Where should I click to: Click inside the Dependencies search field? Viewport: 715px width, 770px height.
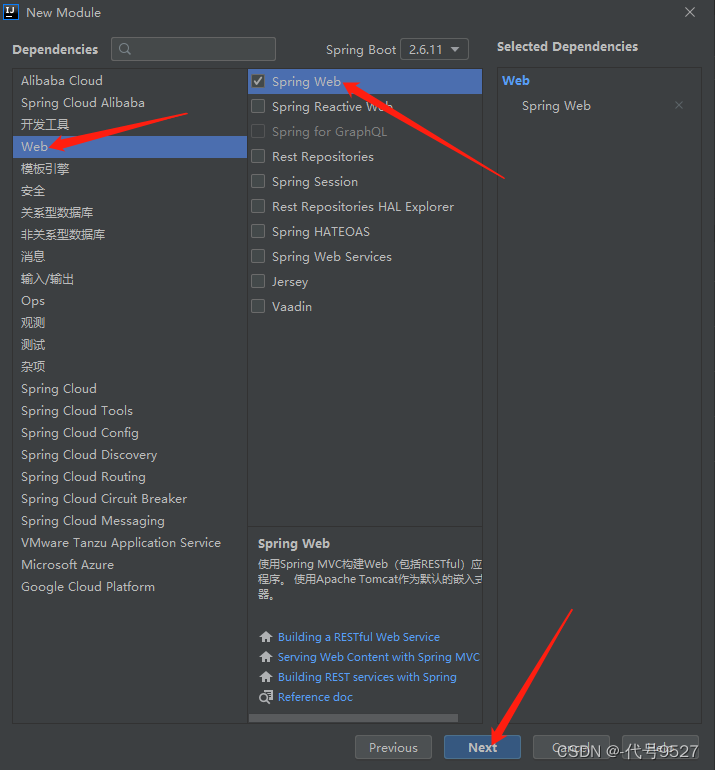point(193,49)
